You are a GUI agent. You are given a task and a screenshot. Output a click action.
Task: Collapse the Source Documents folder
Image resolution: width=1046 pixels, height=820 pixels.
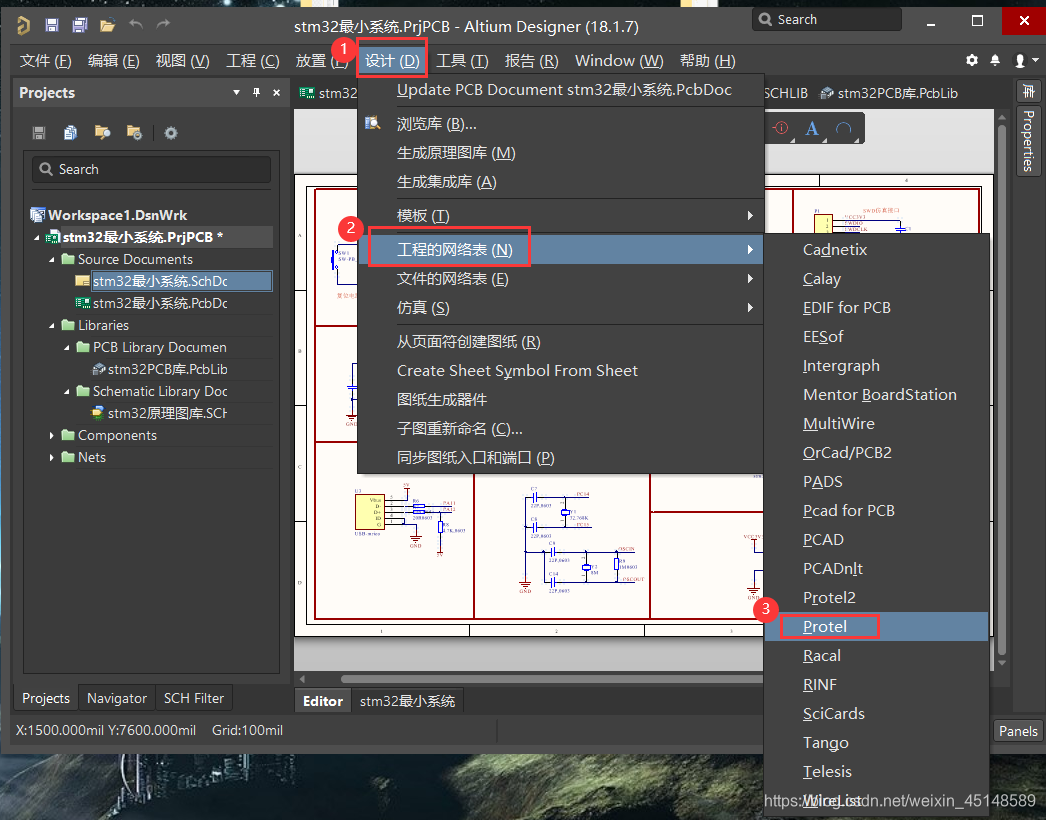53,259
